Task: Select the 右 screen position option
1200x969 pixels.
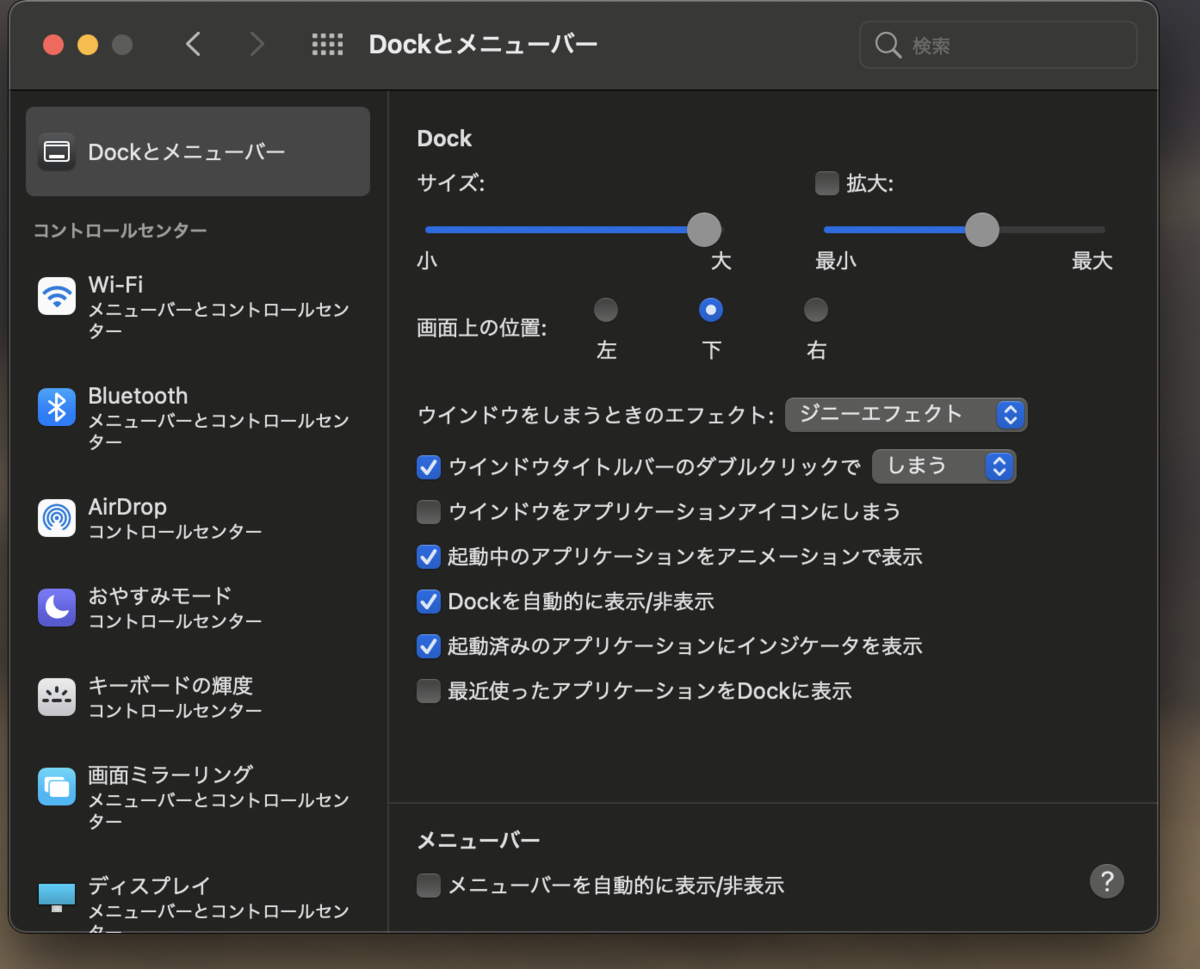Action: coord(815,309)
